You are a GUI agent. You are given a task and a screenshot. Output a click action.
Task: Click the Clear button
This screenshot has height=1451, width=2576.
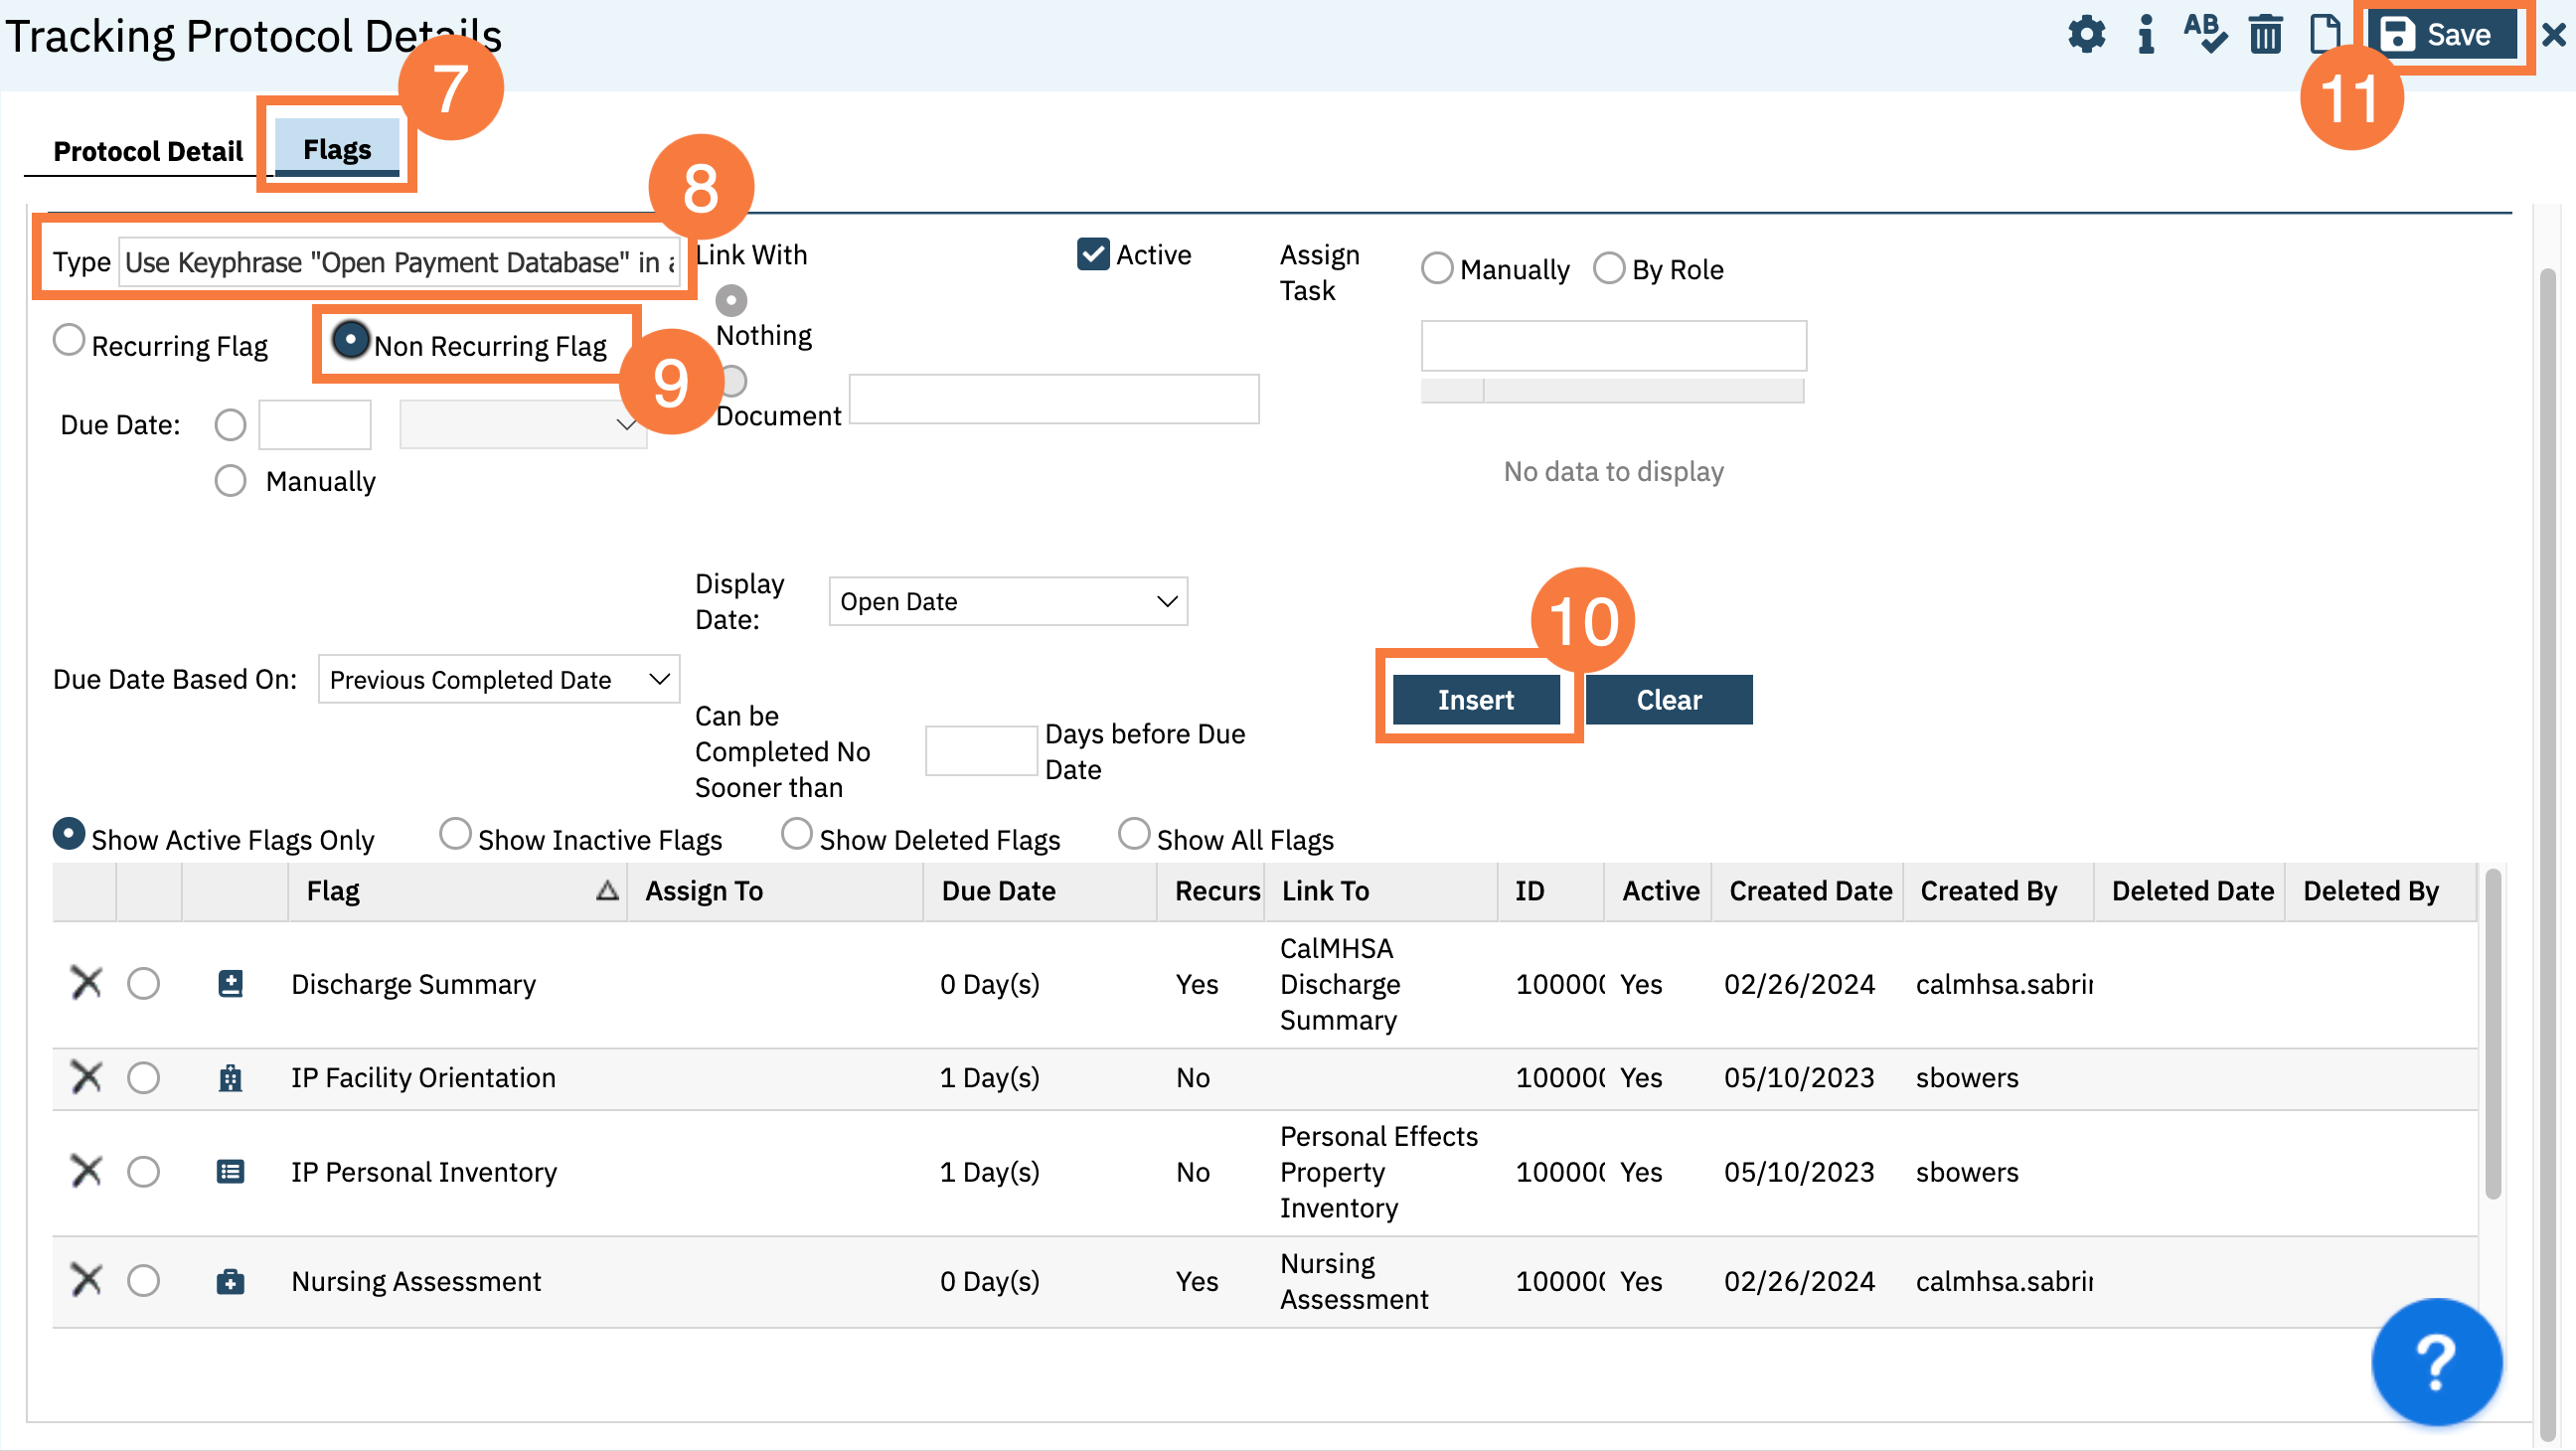[x=1668, y=699]
